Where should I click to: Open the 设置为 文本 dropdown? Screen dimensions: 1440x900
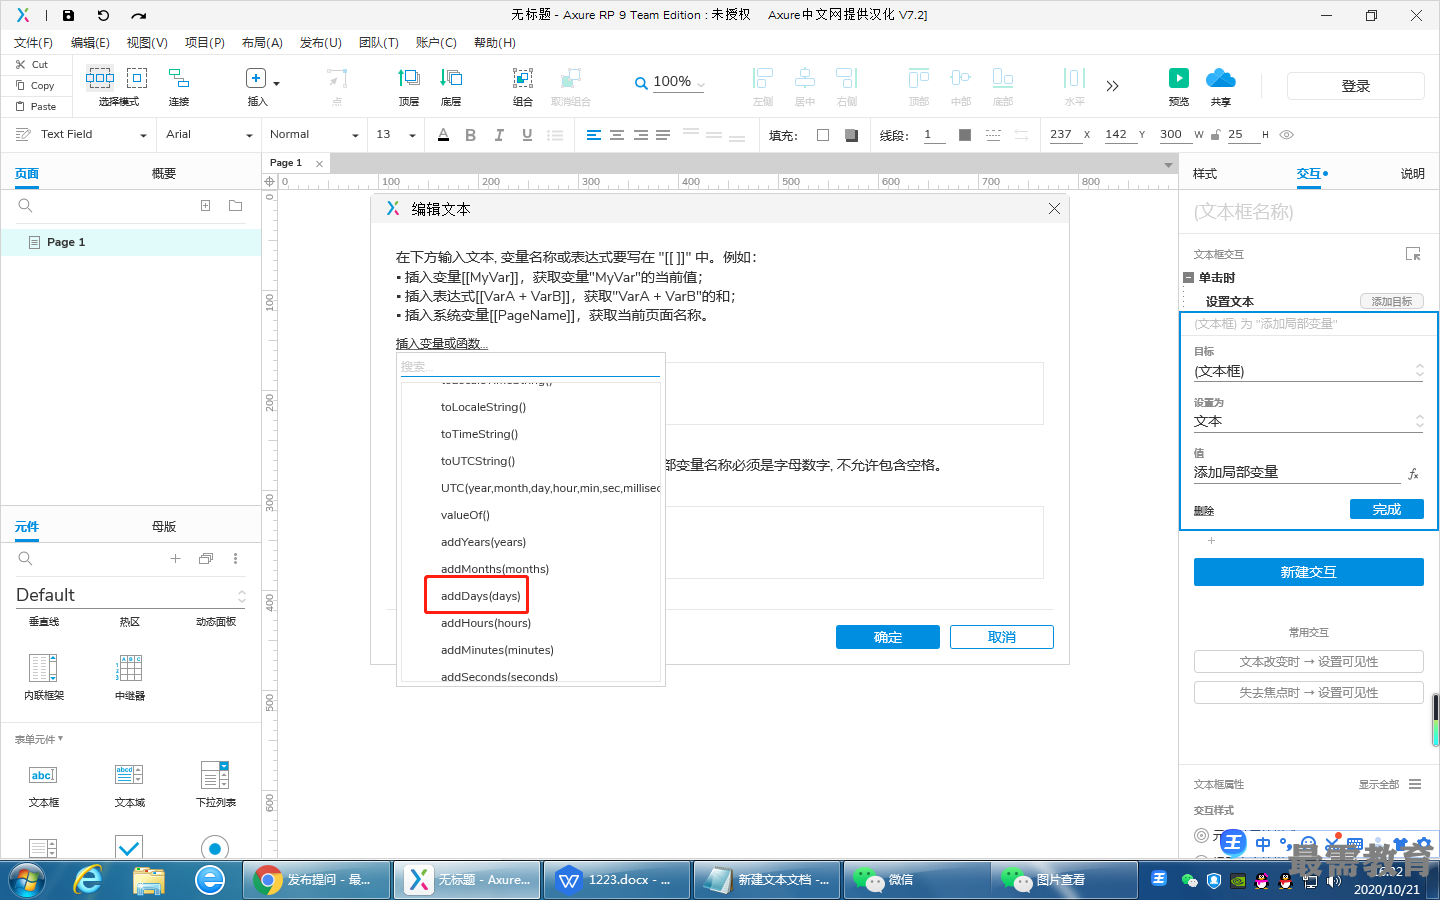1308,421
